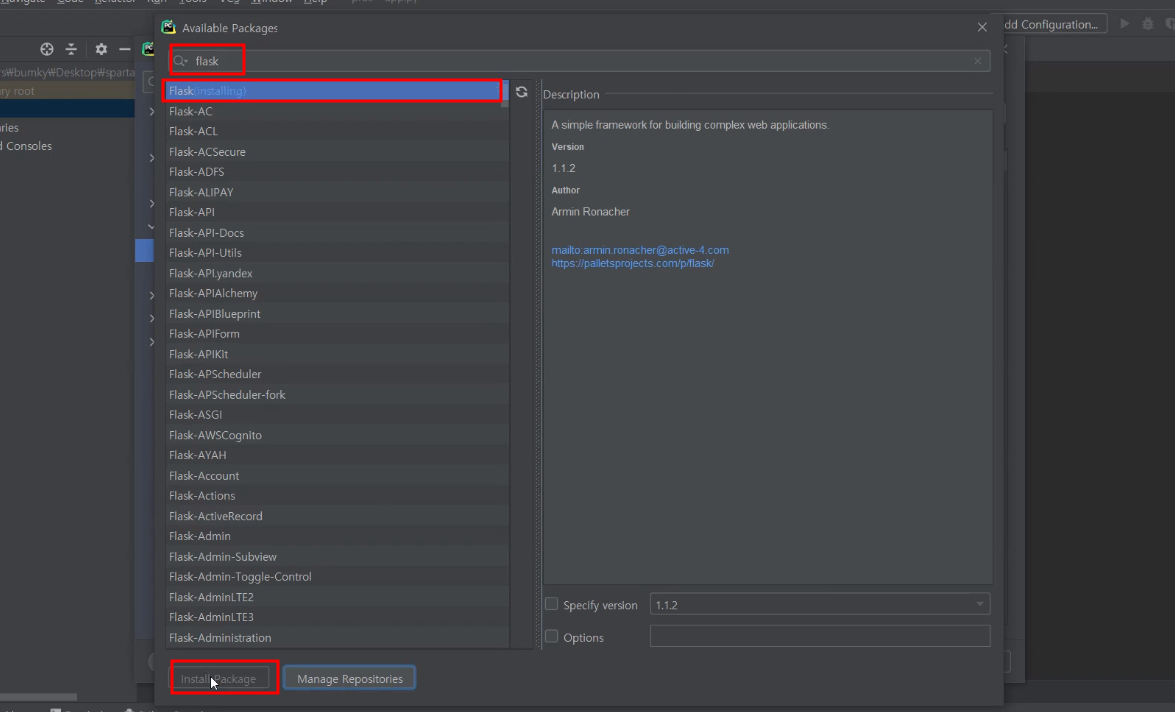The width and height of the screenshot is (1175, 712).
Task: Select the Flask-API.yandex package
Action: click(337, 273)
